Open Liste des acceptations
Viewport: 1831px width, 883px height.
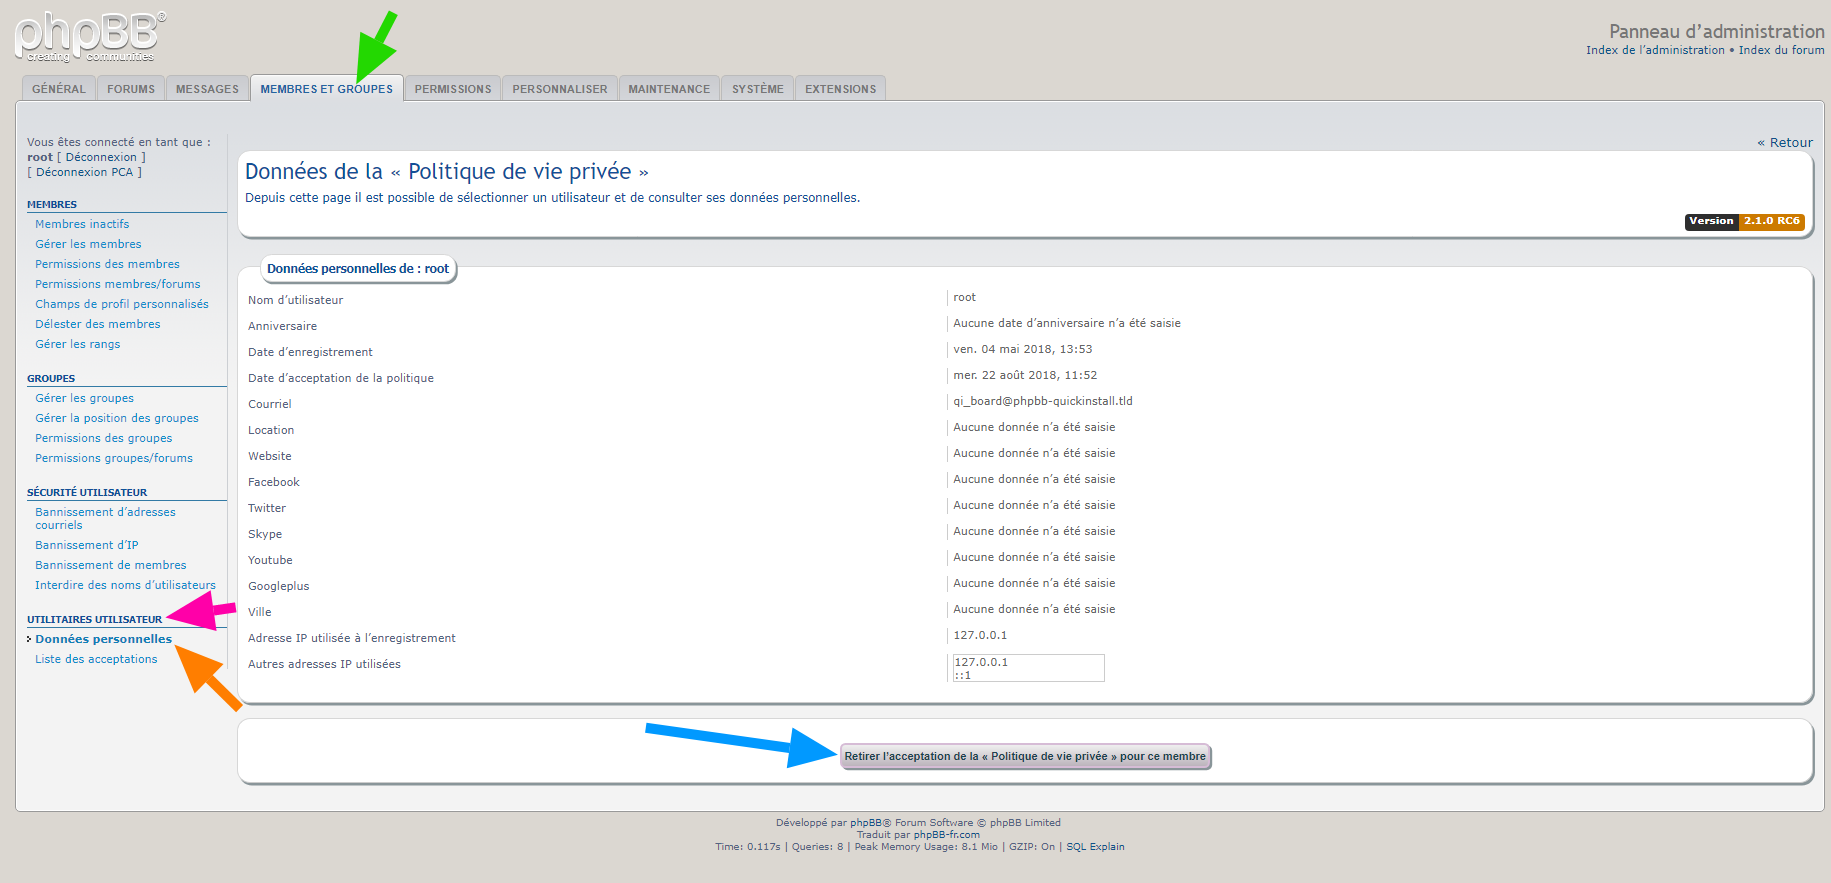[96, 659]
